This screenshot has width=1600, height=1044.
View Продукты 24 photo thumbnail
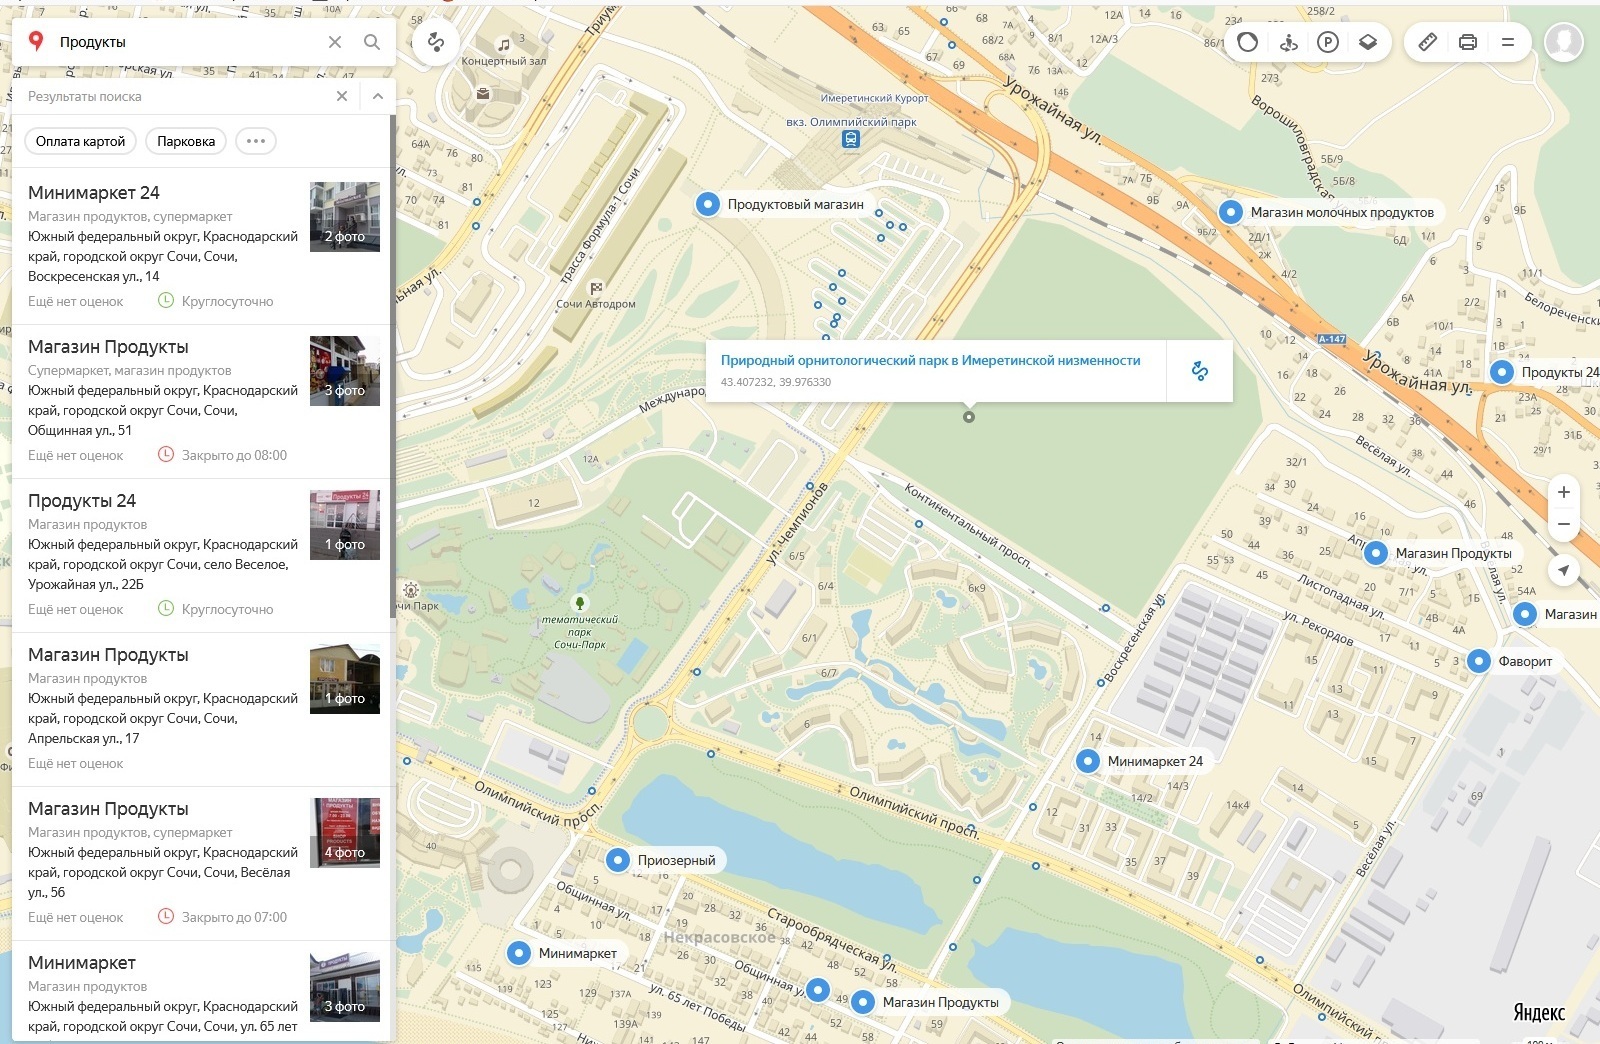coord(345,524)
